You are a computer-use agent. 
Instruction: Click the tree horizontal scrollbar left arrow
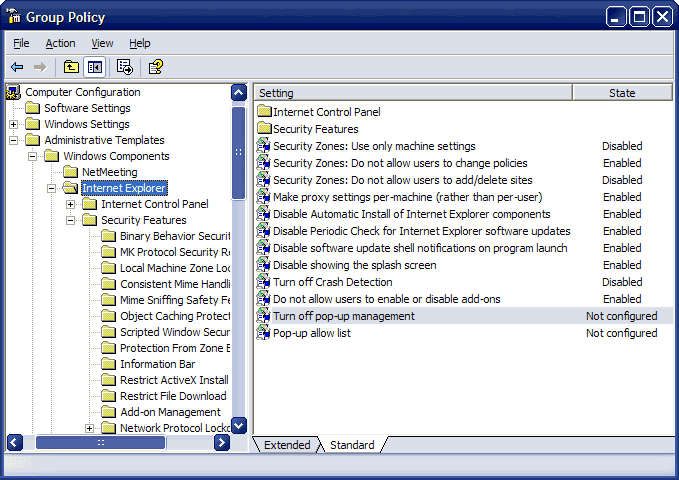[x=15, y=442]
